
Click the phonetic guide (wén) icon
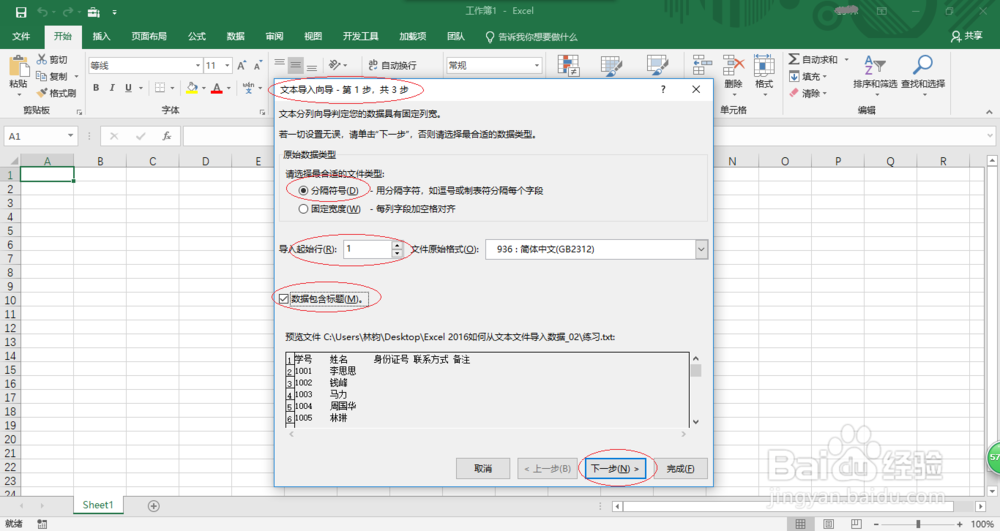pyautogui.click(x=248, y=88)
